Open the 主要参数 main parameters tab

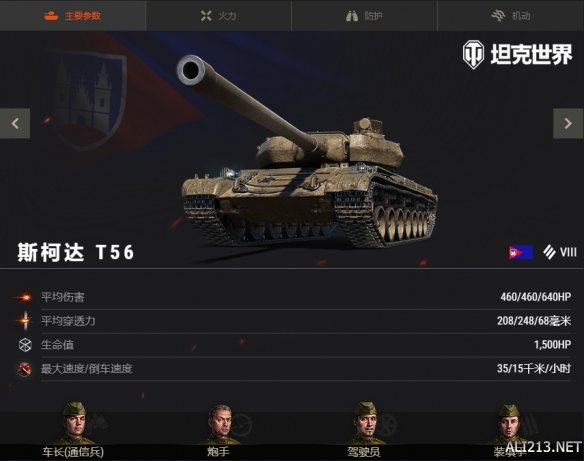tap(73, 16)
